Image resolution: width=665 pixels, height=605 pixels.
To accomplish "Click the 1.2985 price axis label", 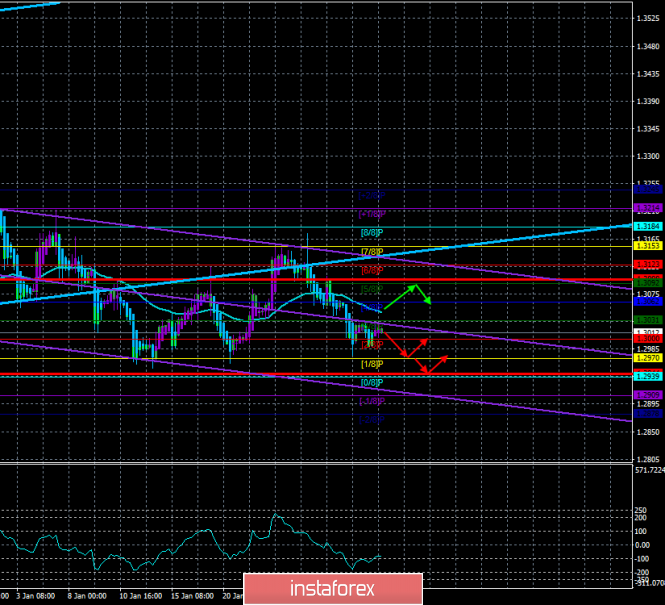I will tap(648, 349).
